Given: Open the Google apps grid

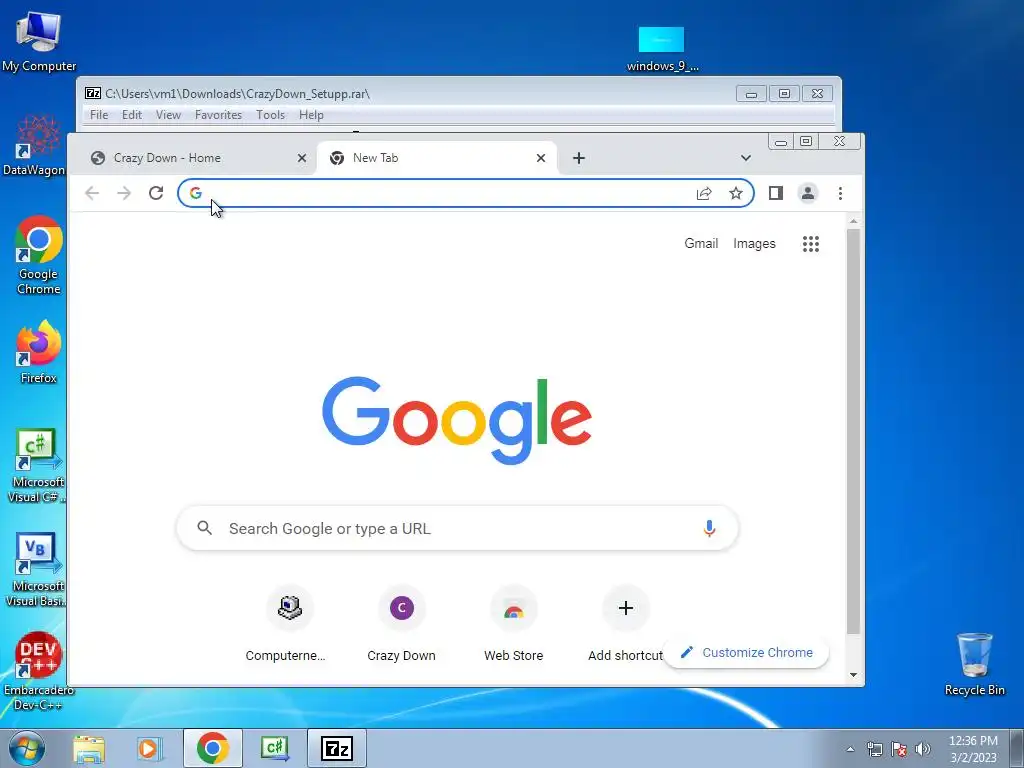Looking at the screenshot, I should [810, 244].
